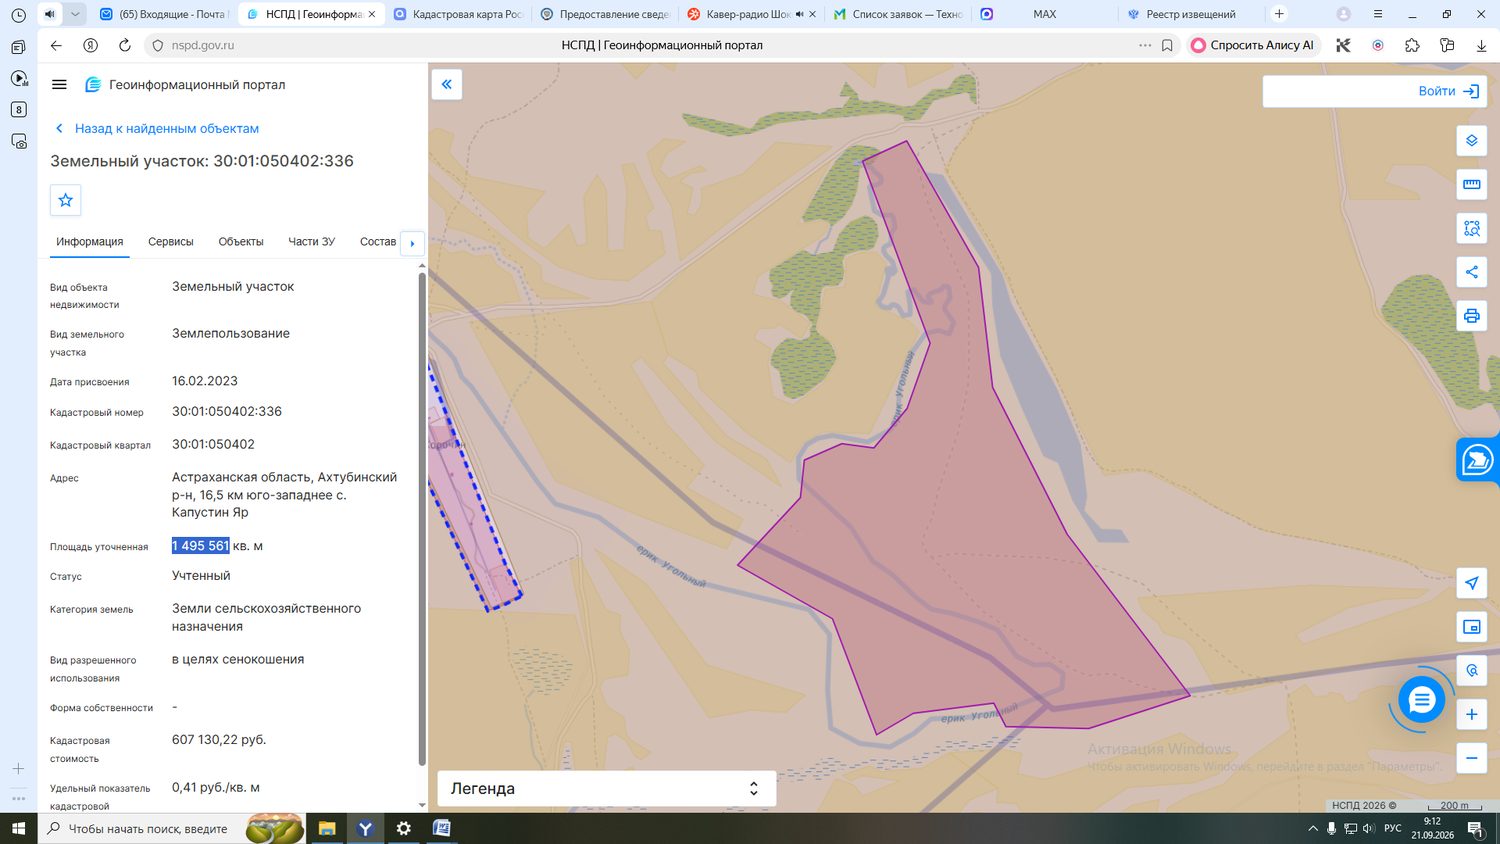Screen dimensions: 1500x844
Task: Collapse the left info panel
Action: pyautogui.click(x=447, y=85)
